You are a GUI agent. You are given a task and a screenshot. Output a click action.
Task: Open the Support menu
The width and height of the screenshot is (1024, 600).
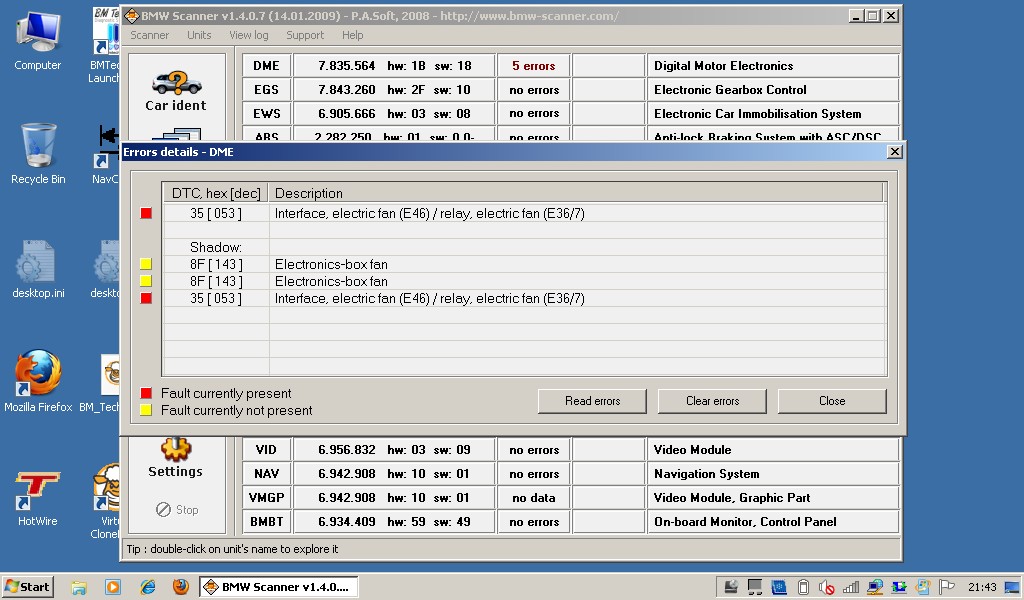coord(305,35)
